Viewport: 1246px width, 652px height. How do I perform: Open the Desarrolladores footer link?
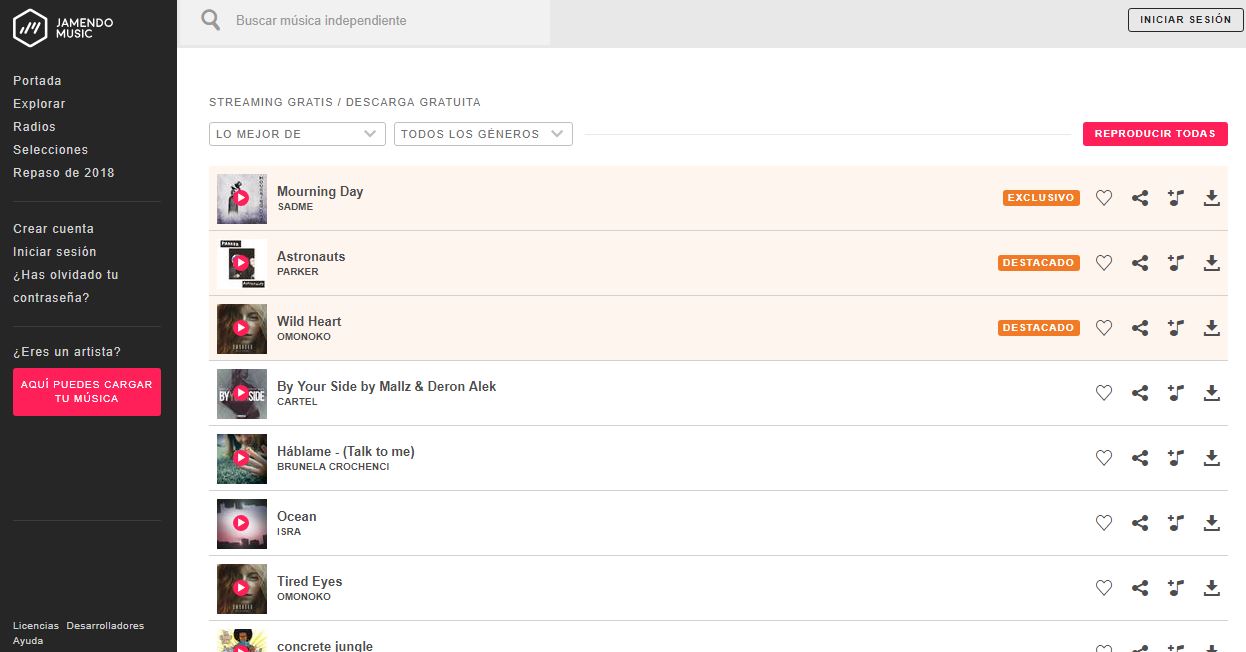(x=105, y=626)
